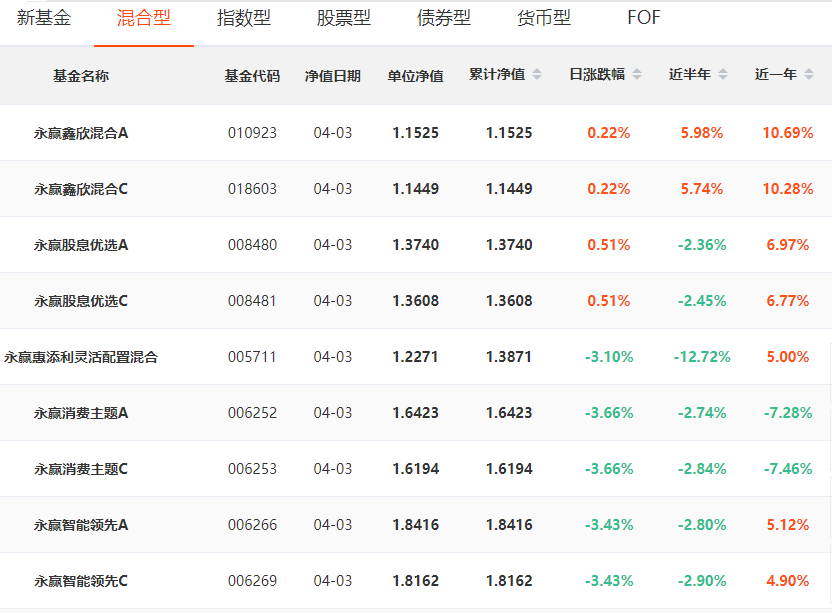Open fund 永赢股息优选C
The image size is (832, 613).
coord(81,301)
